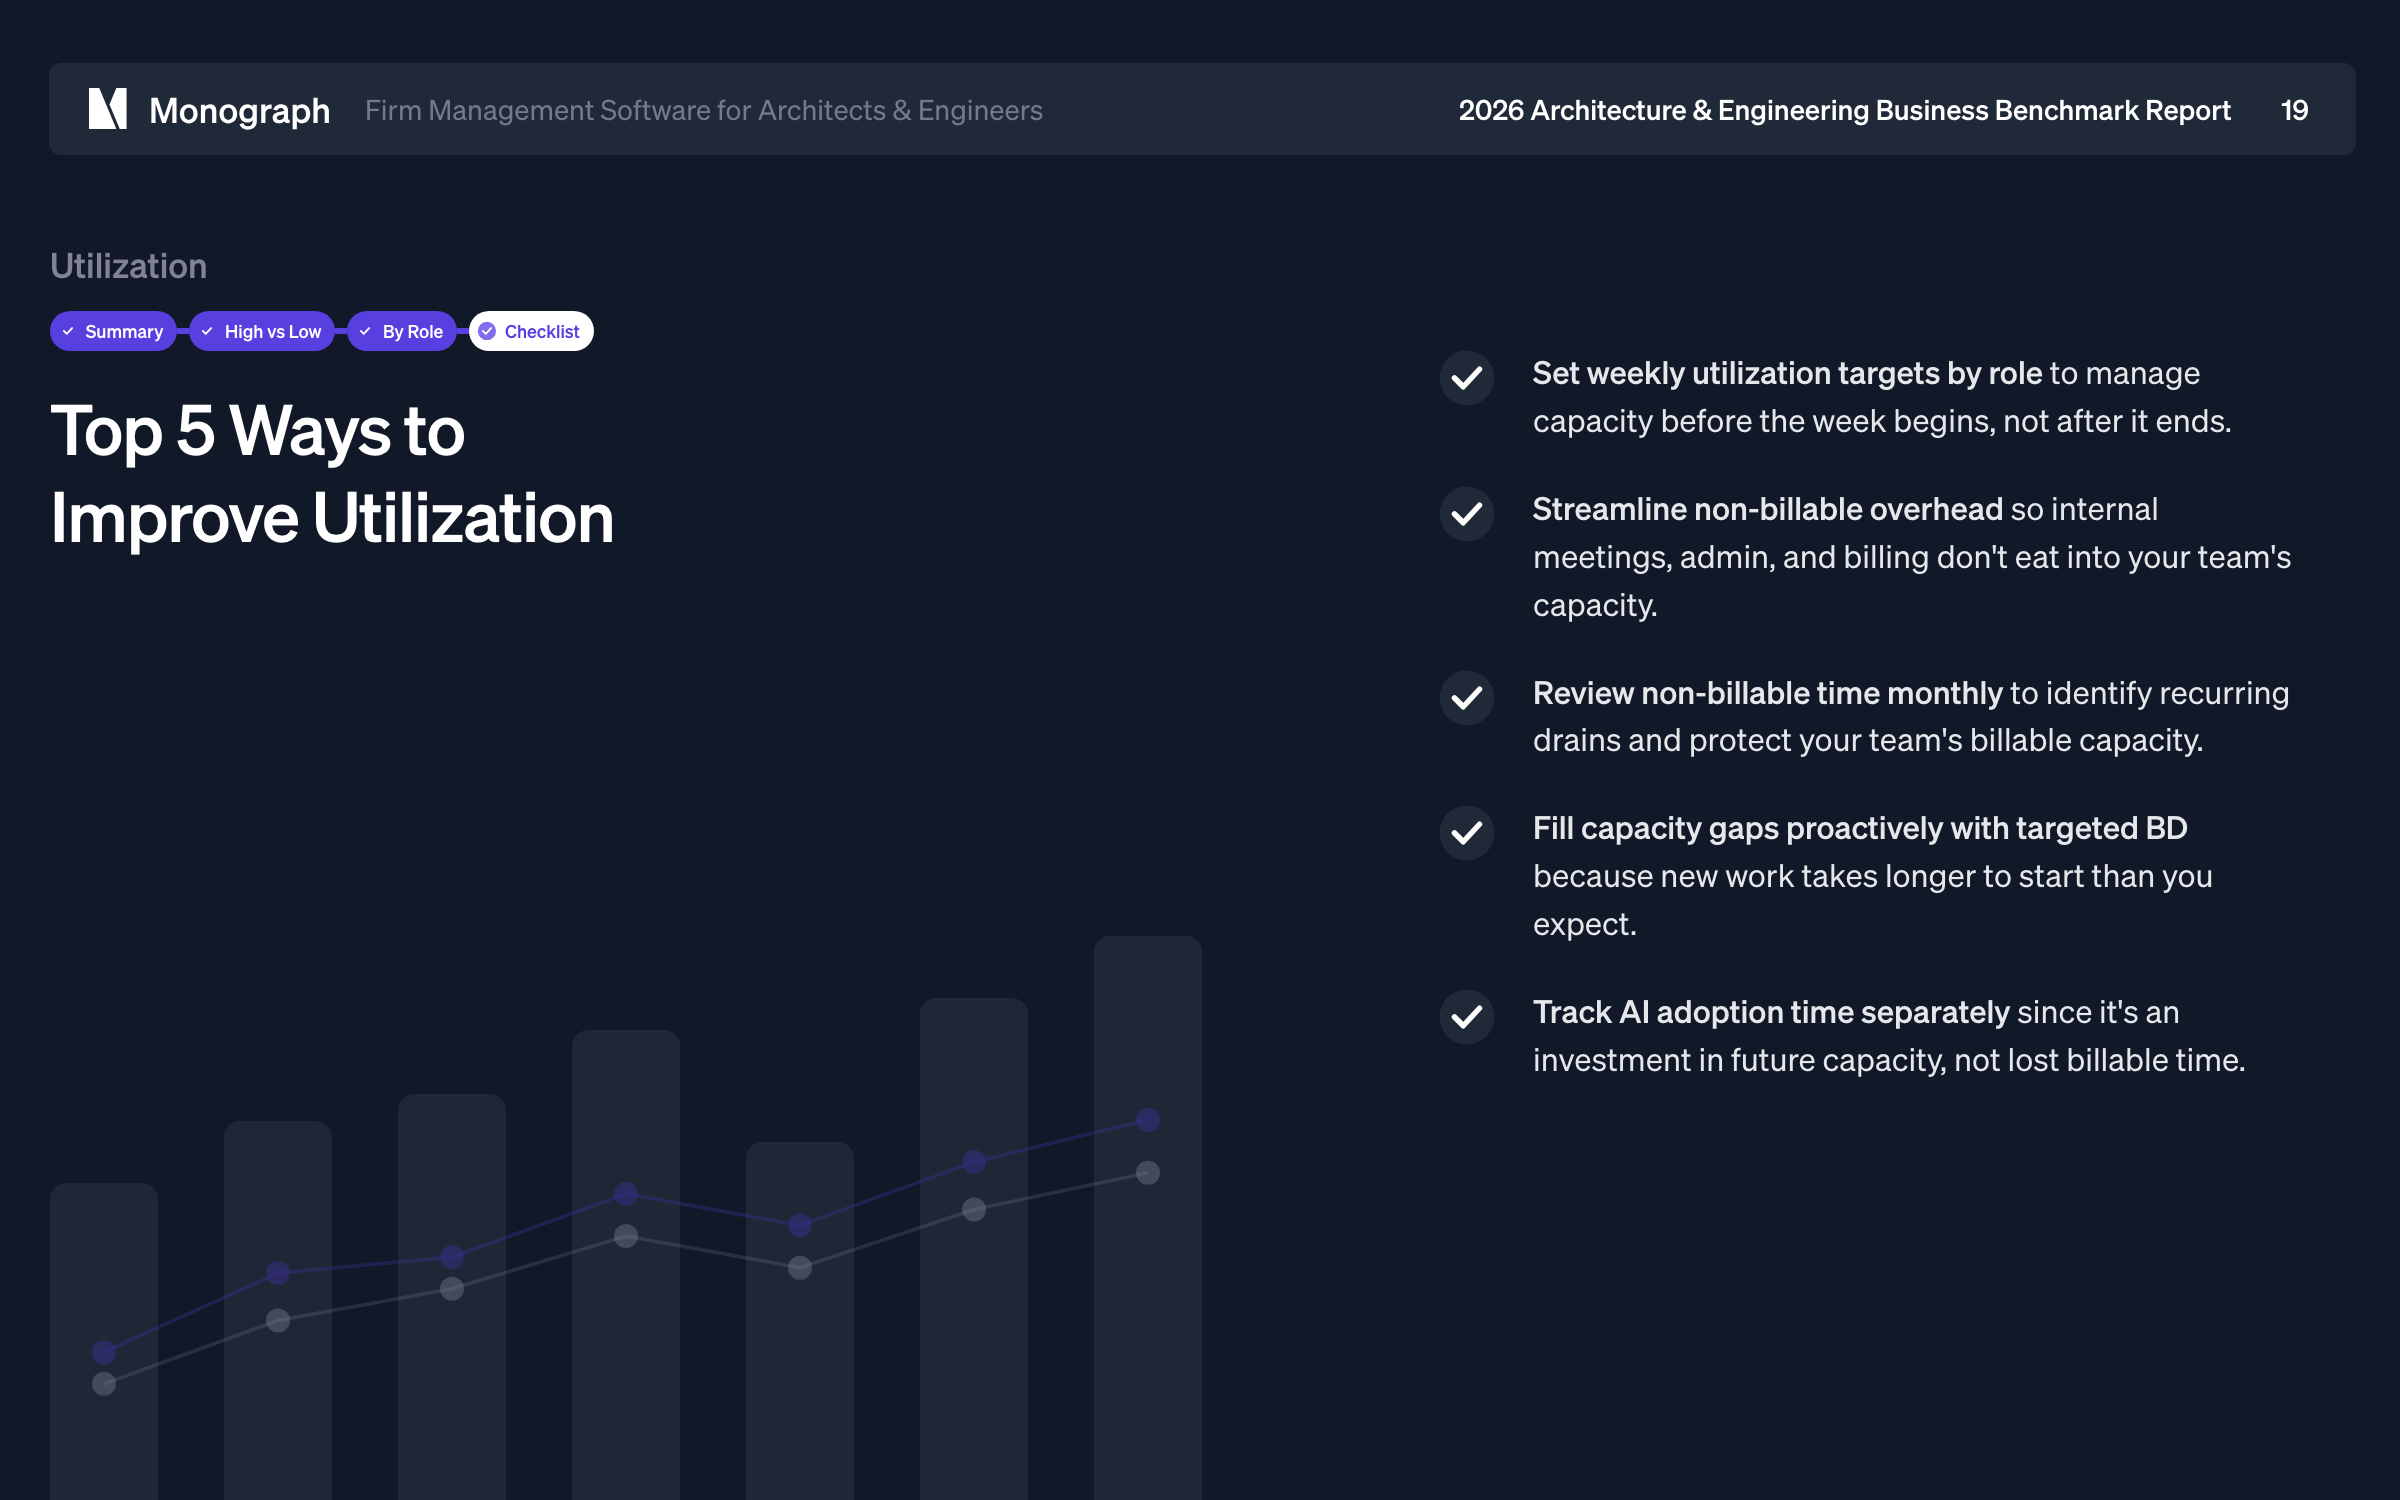Click the topmost purple chart data point
This screenshot has width=2400, height=1500.
tap(1148, 1120)
